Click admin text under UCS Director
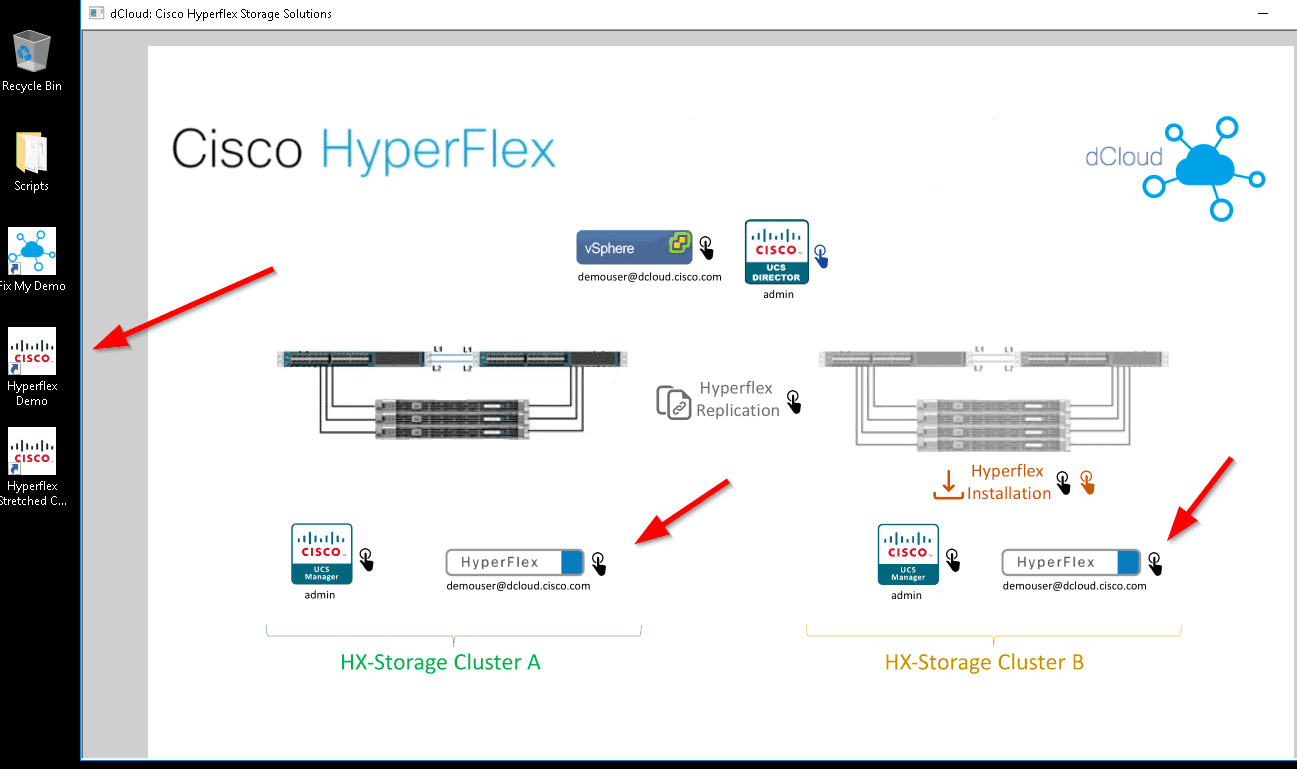1297x769 pixels. pyautogui.click(x=778, y=295)
